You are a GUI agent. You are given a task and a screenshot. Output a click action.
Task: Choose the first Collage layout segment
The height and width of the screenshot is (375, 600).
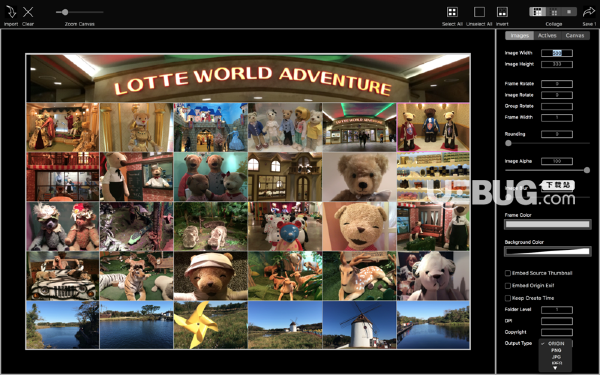[538, 12]
